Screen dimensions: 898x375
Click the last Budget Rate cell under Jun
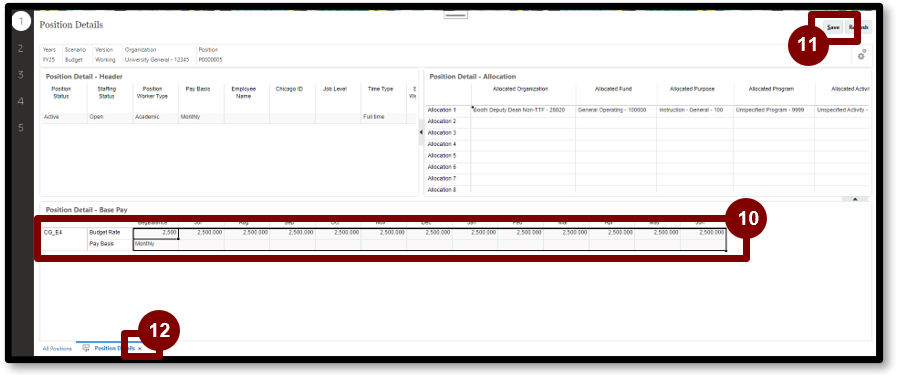pyautogui.click(x=703, y=233)
